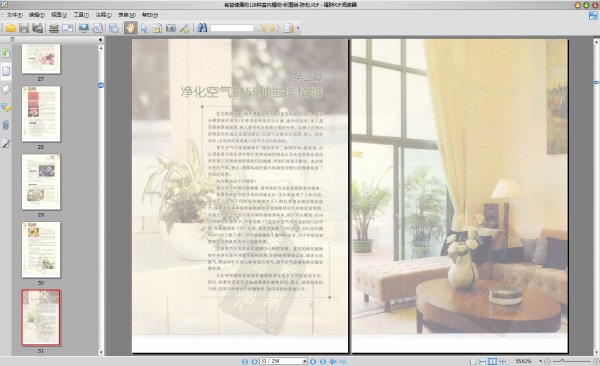Click document scrollbar up arrow
The width and height of the screenshot is (600, 366).
(596, 42)
